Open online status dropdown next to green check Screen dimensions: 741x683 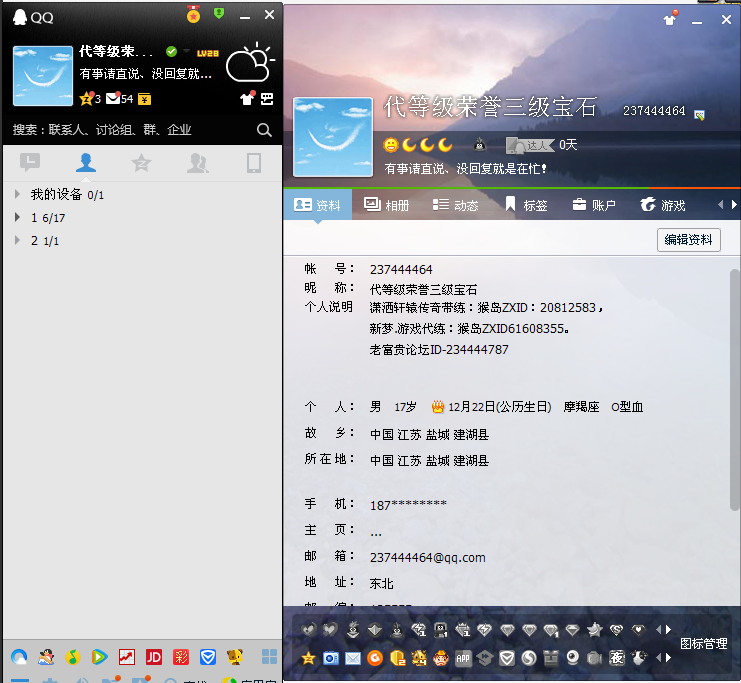pos(187,51)
